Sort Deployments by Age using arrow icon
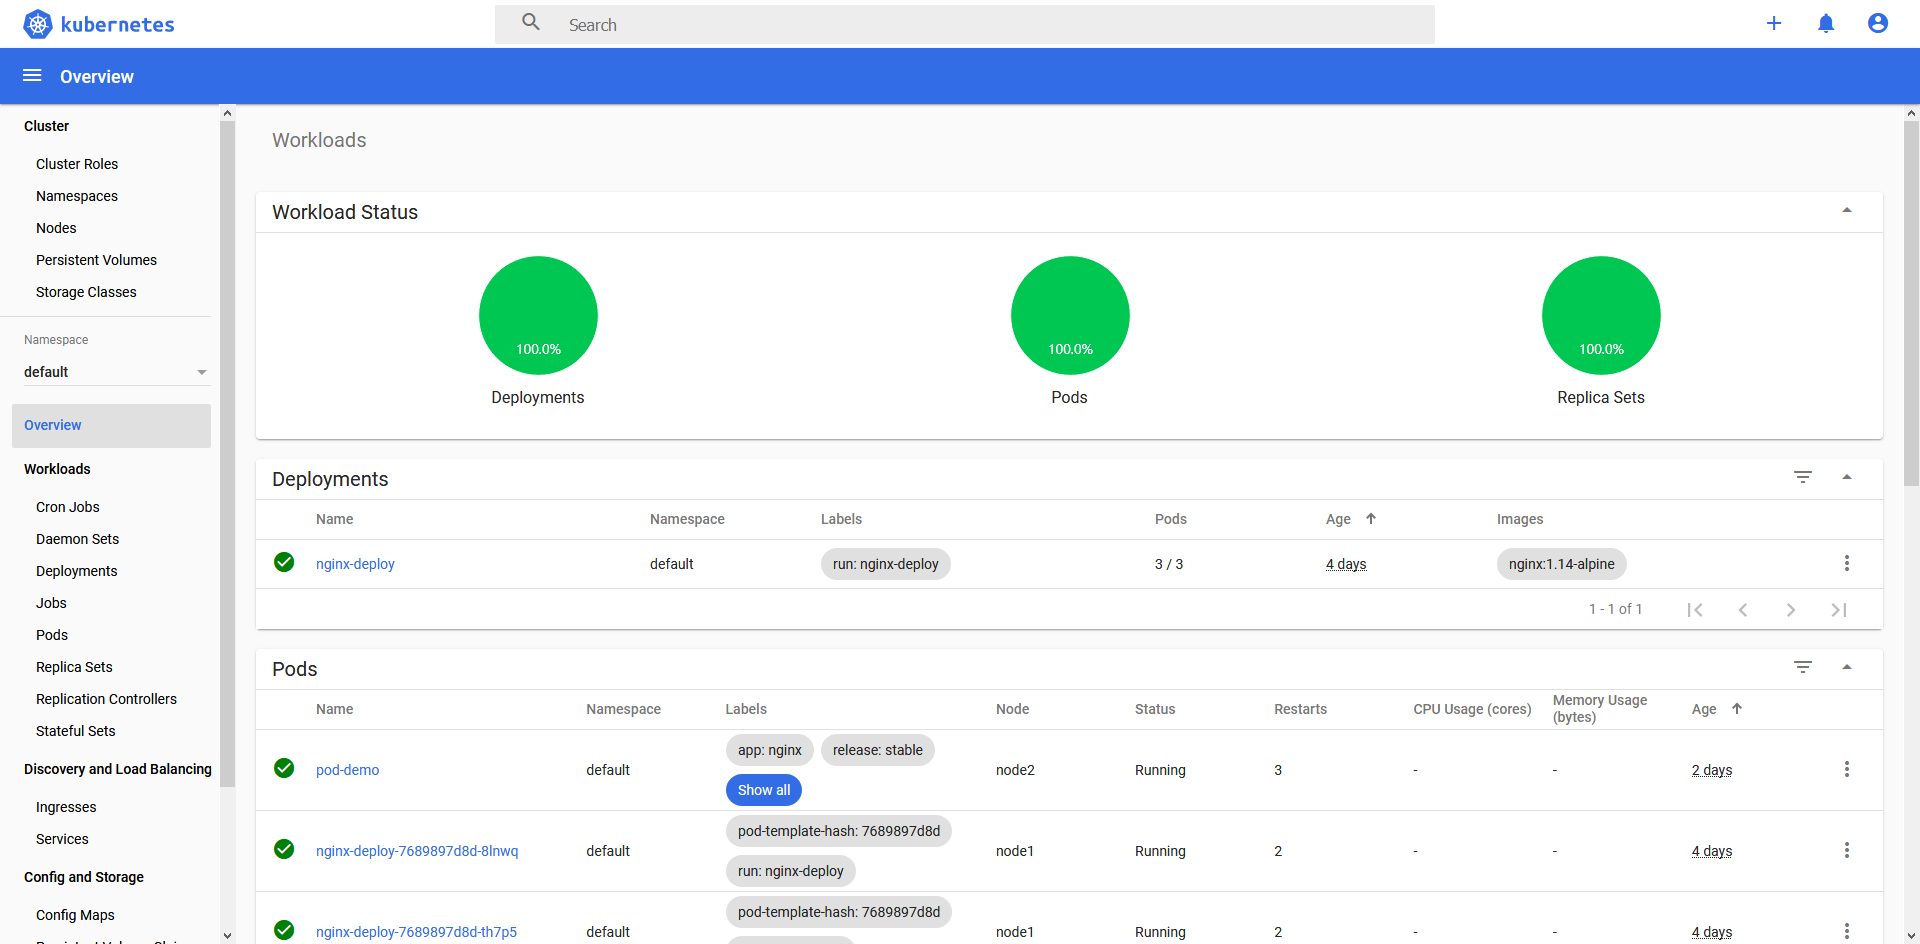The width and height of the screenshot is (1920, 944). click(x=1371, y=518)
